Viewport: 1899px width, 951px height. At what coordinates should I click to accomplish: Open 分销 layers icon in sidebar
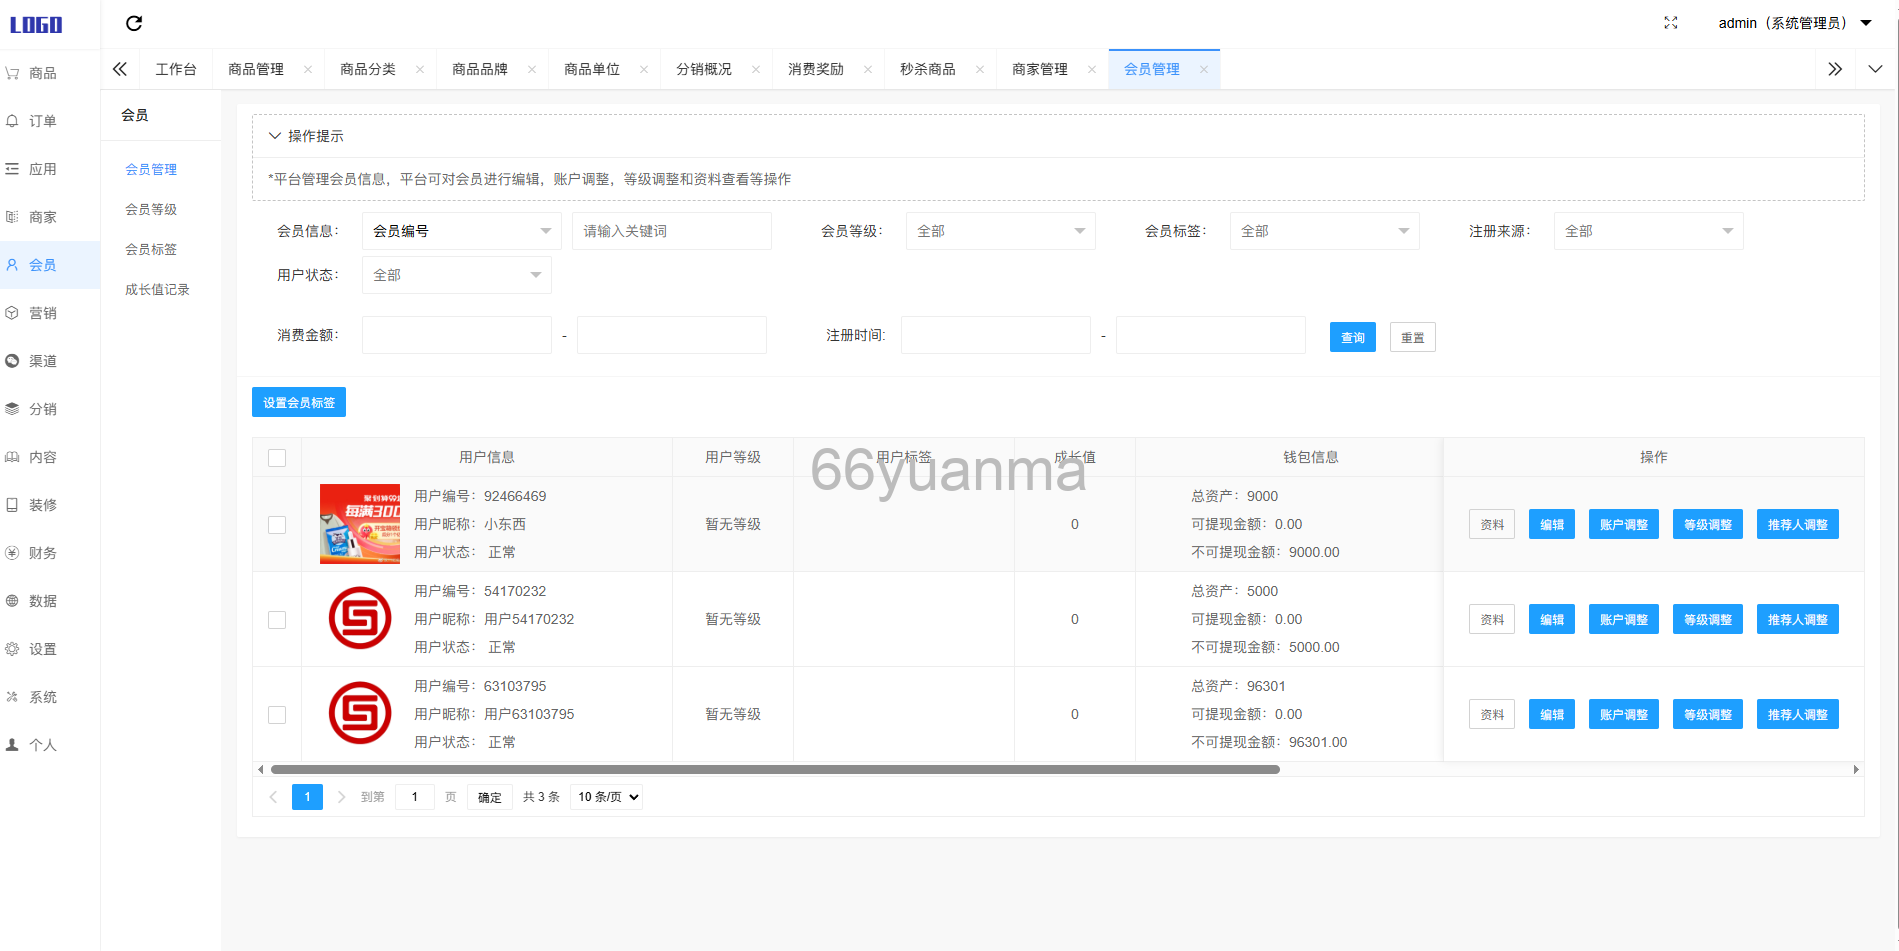point(12,409)
